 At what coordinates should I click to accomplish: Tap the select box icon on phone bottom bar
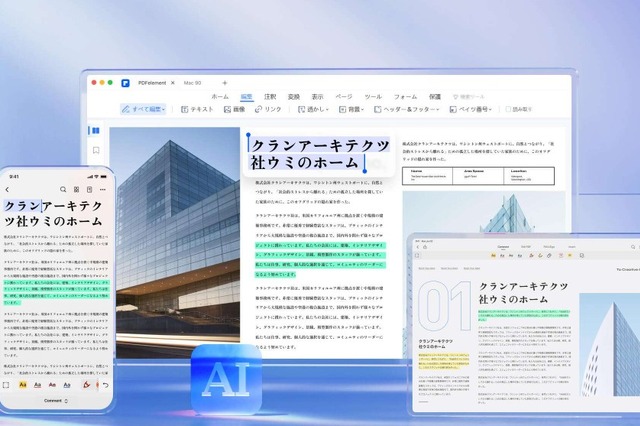tap(6, 385)
